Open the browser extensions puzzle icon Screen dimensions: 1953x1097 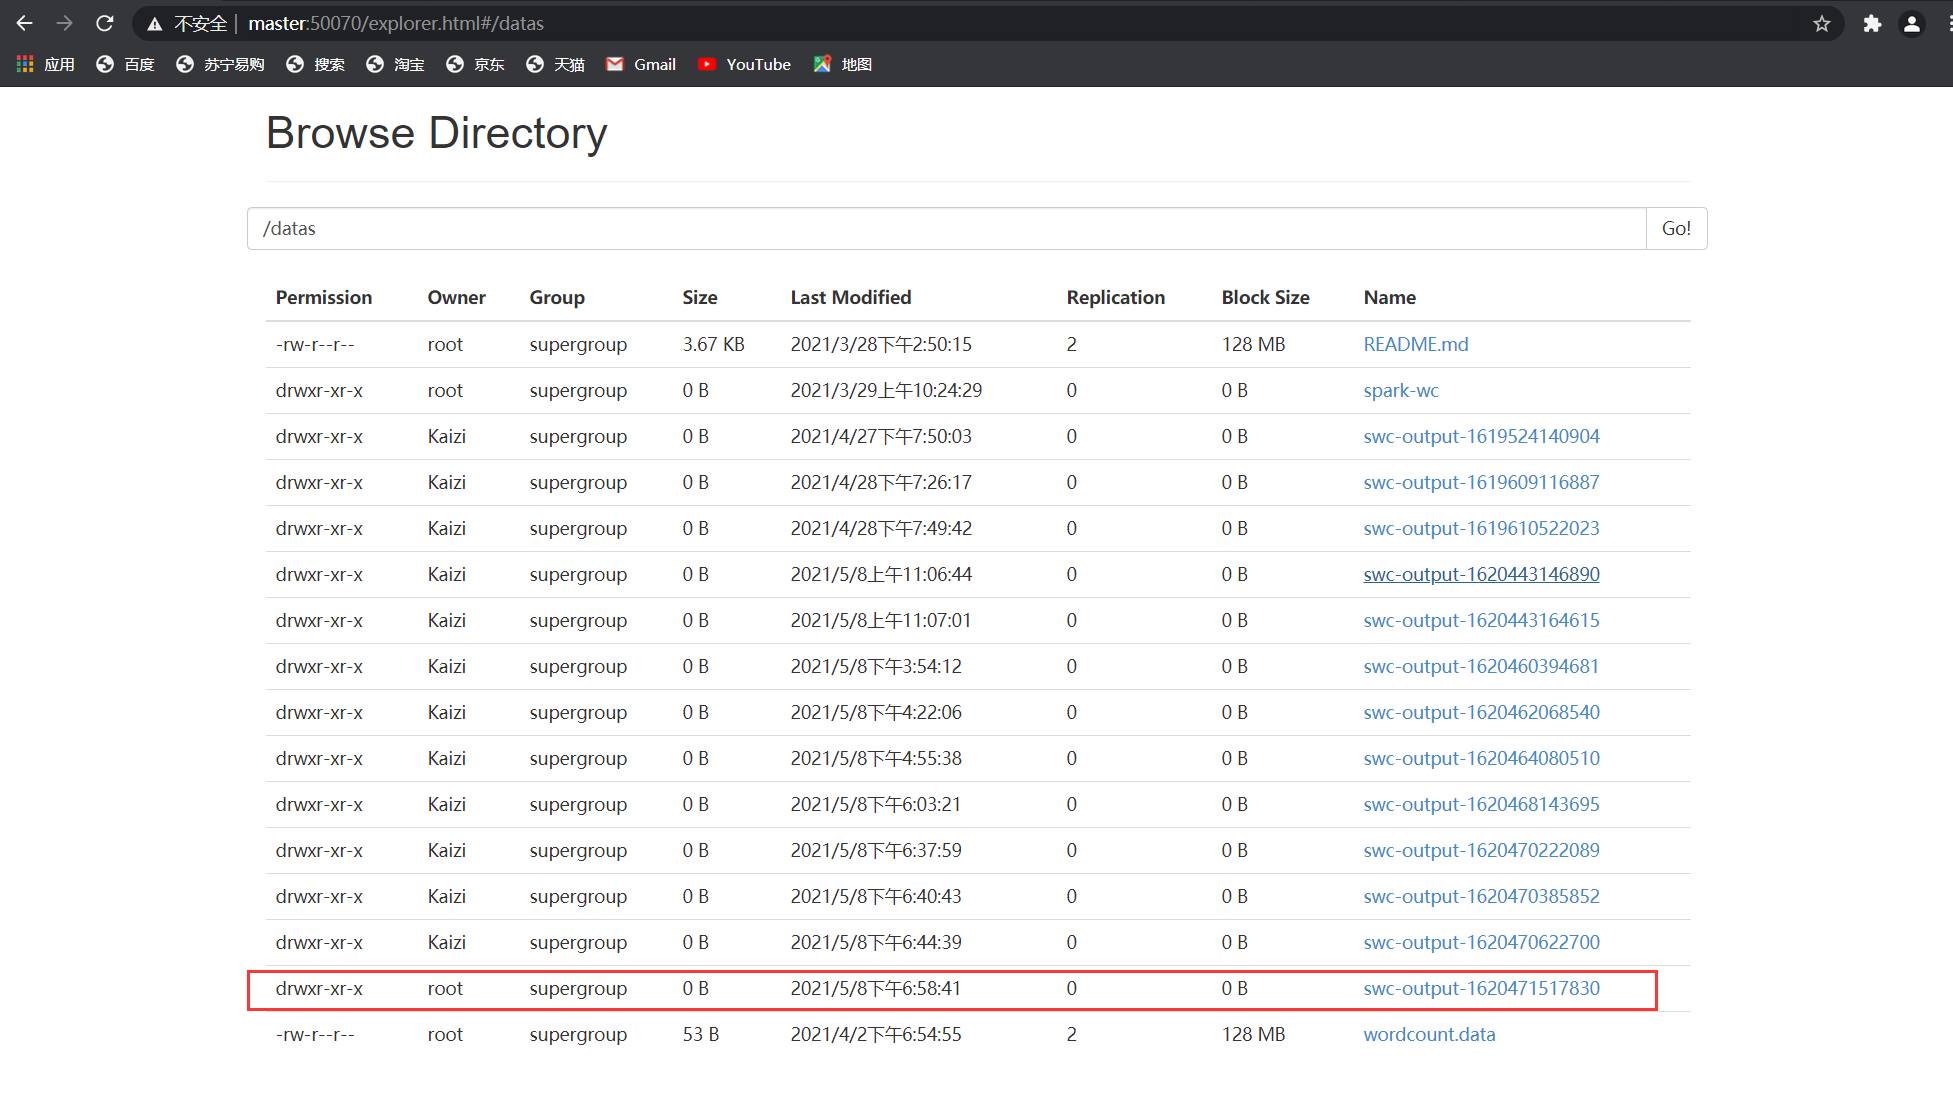[1871, 23]
